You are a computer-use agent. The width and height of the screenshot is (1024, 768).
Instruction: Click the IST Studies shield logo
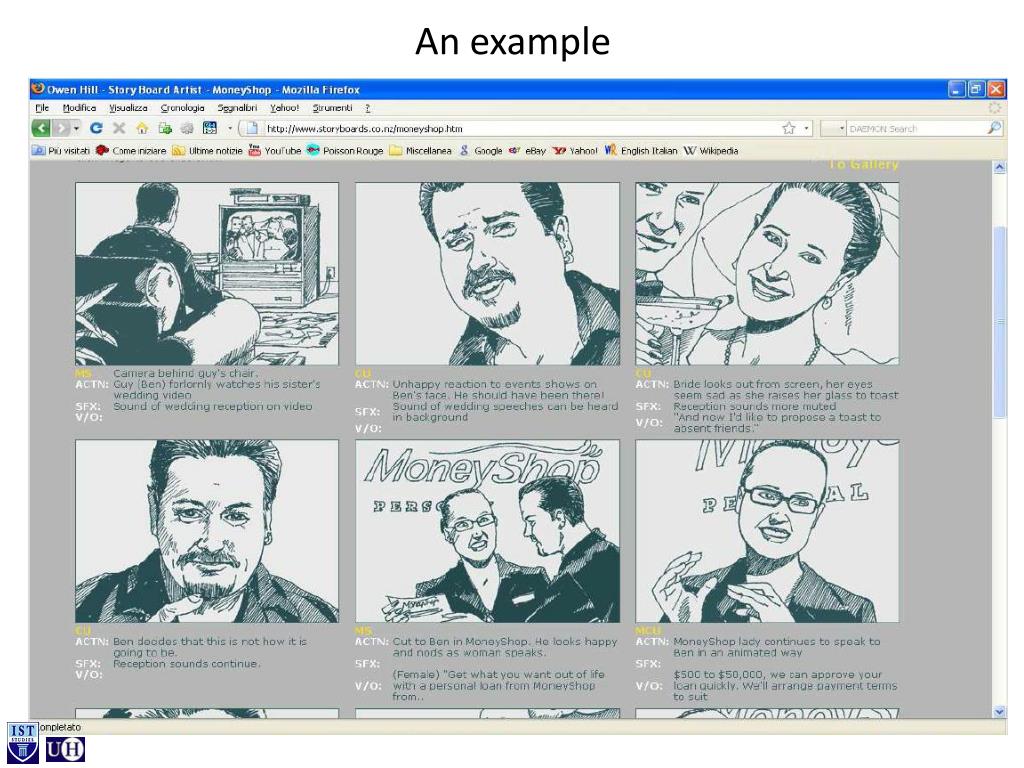[x=23, y=743]
